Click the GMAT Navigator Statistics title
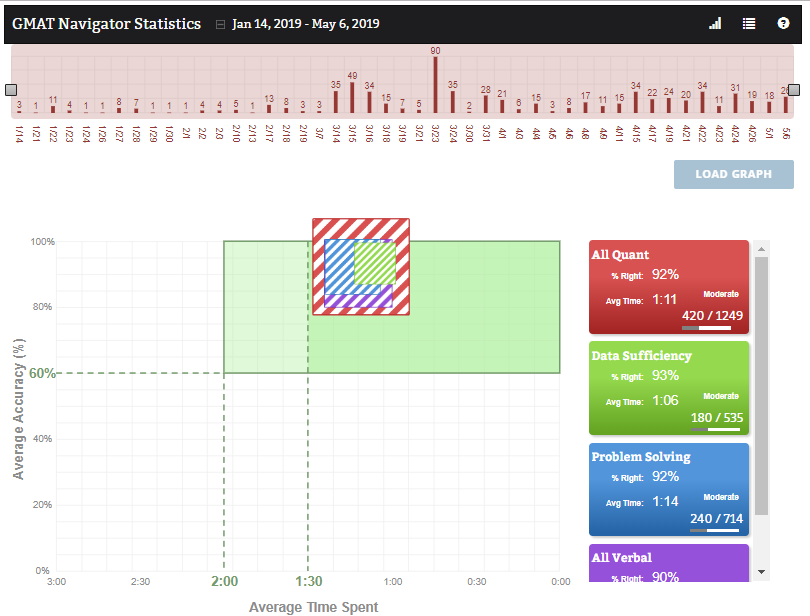This screenshot has height=616, width=810. click(x=106, y=24)
